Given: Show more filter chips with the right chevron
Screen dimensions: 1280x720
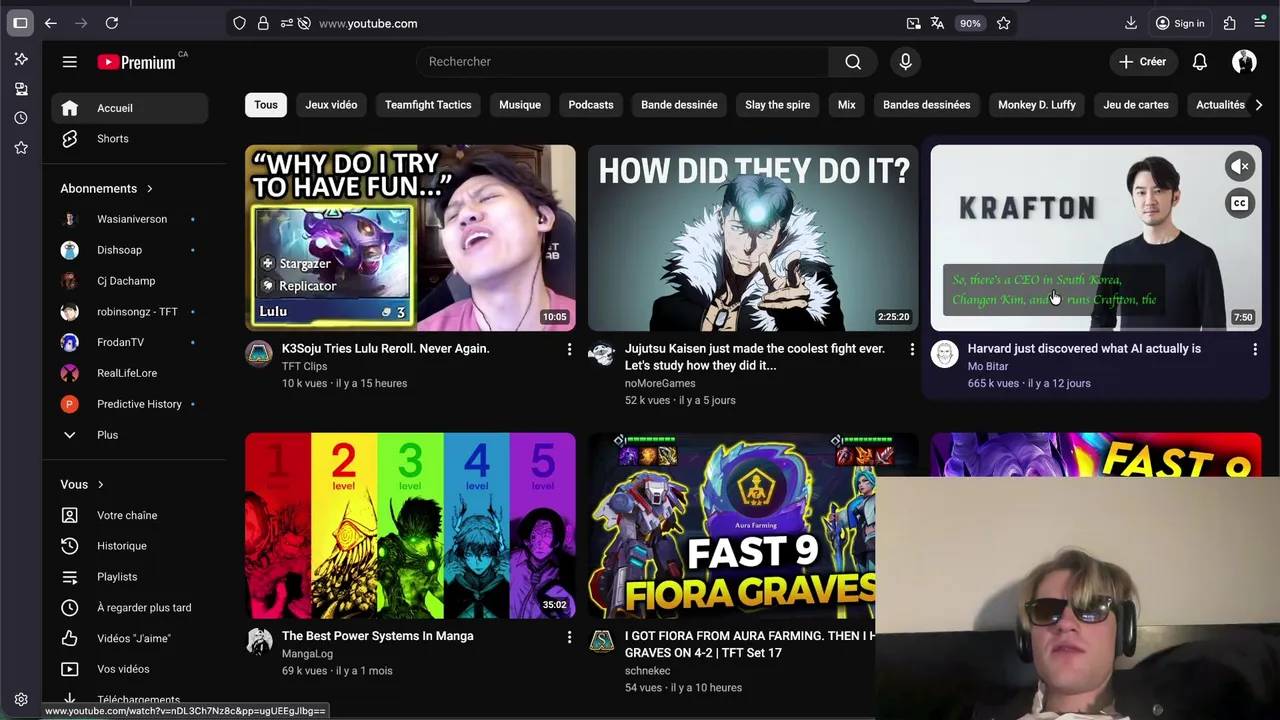Looking at the screenshot, I should tap(1259, 105).
